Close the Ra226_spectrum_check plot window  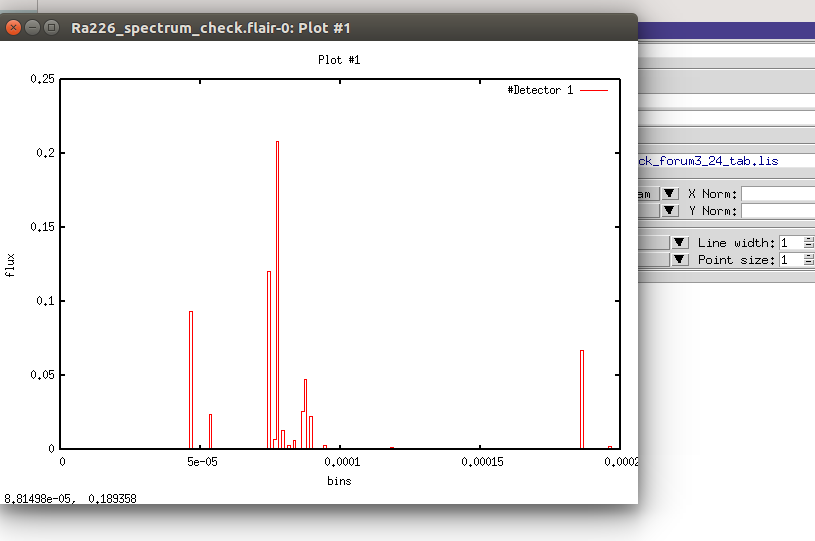(x=14, y=27)
